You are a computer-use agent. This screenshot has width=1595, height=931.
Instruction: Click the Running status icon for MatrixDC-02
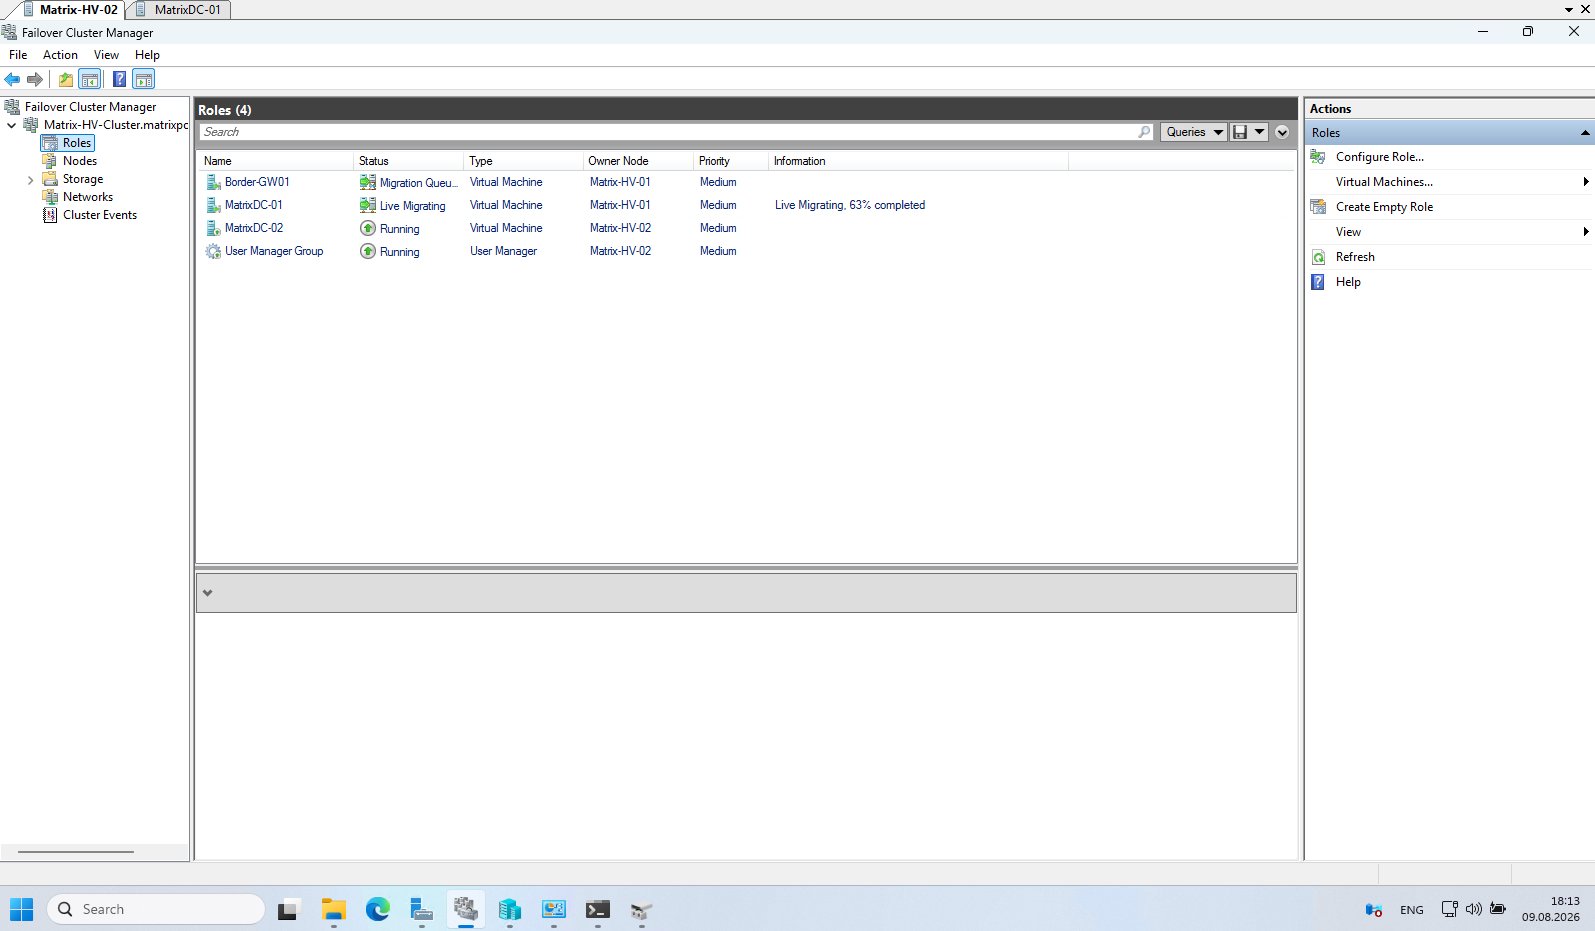(x=368, y=228)
